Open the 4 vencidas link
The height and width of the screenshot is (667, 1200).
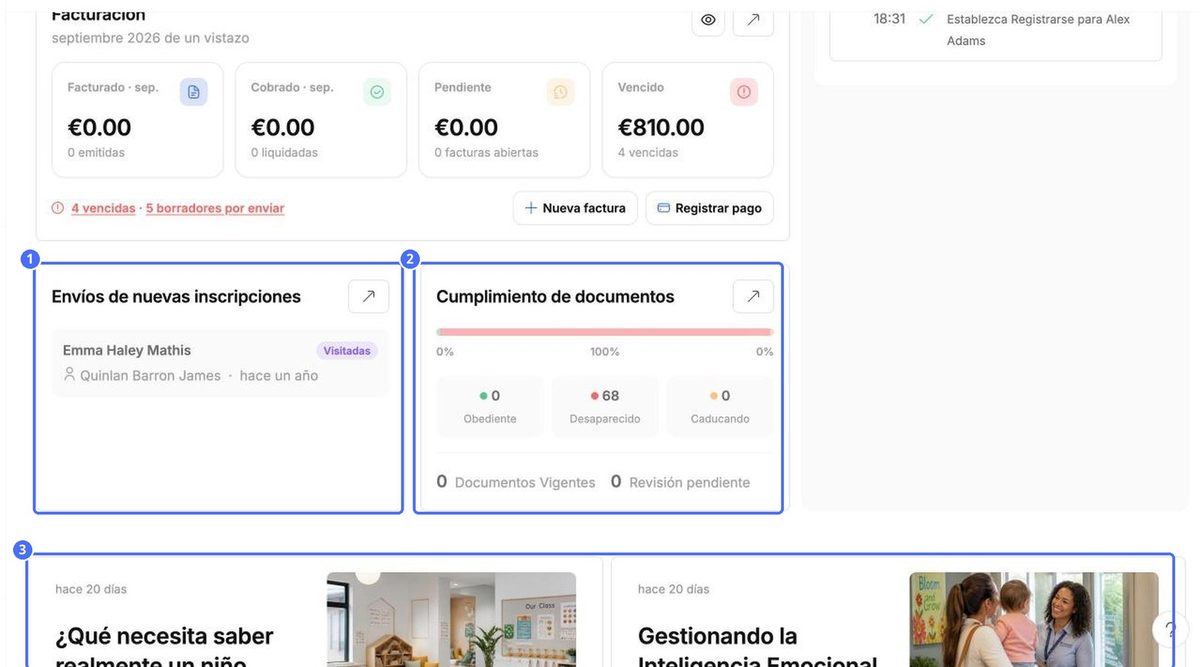pos(103,208)
